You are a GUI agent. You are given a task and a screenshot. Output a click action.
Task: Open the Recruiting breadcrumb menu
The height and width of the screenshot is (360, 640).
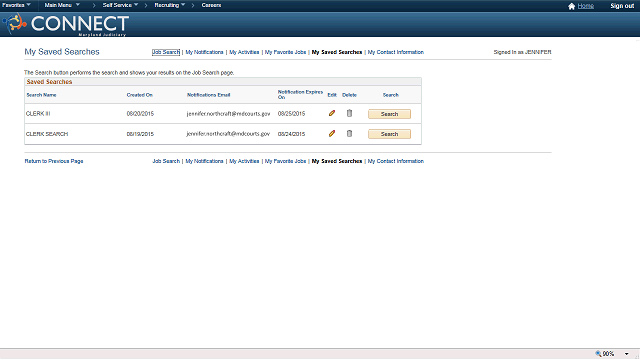click(x=170, y=5)
